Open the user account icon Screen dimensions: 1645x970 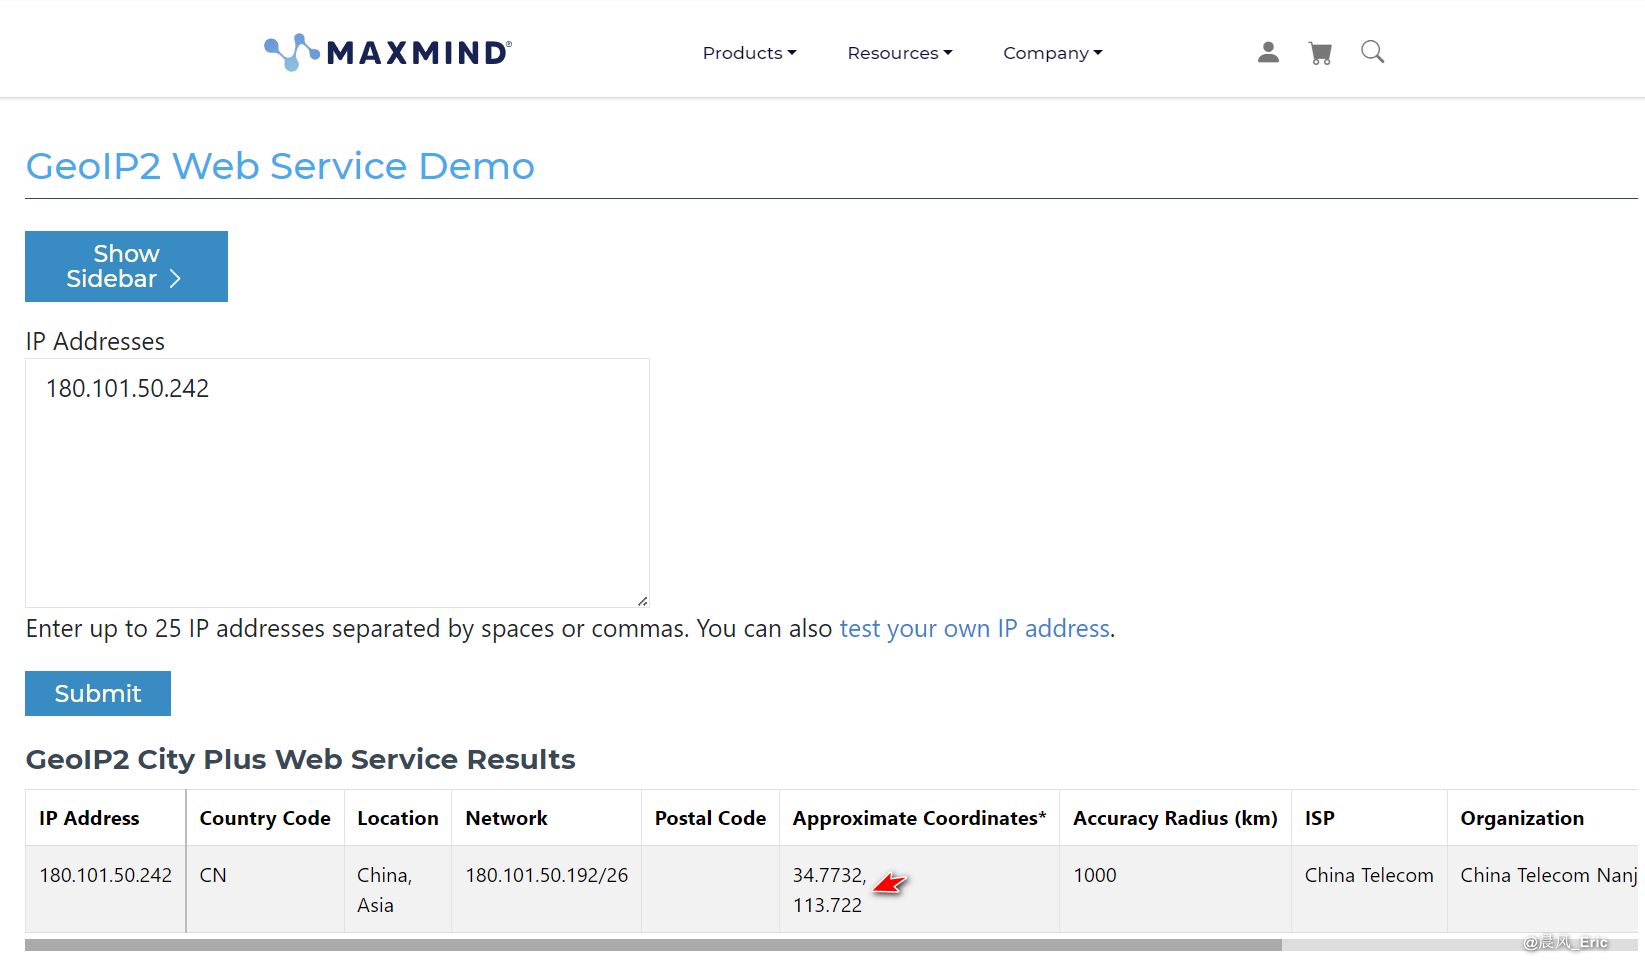coord(1268,53)
